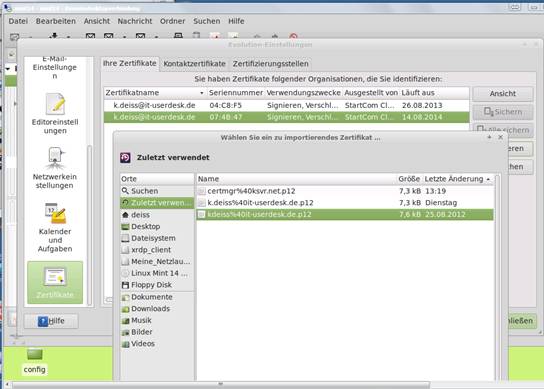Open the Bilder bookmark
Viewport: 544px width, 389px height.
pyautogui.click(x=157, y=332)
